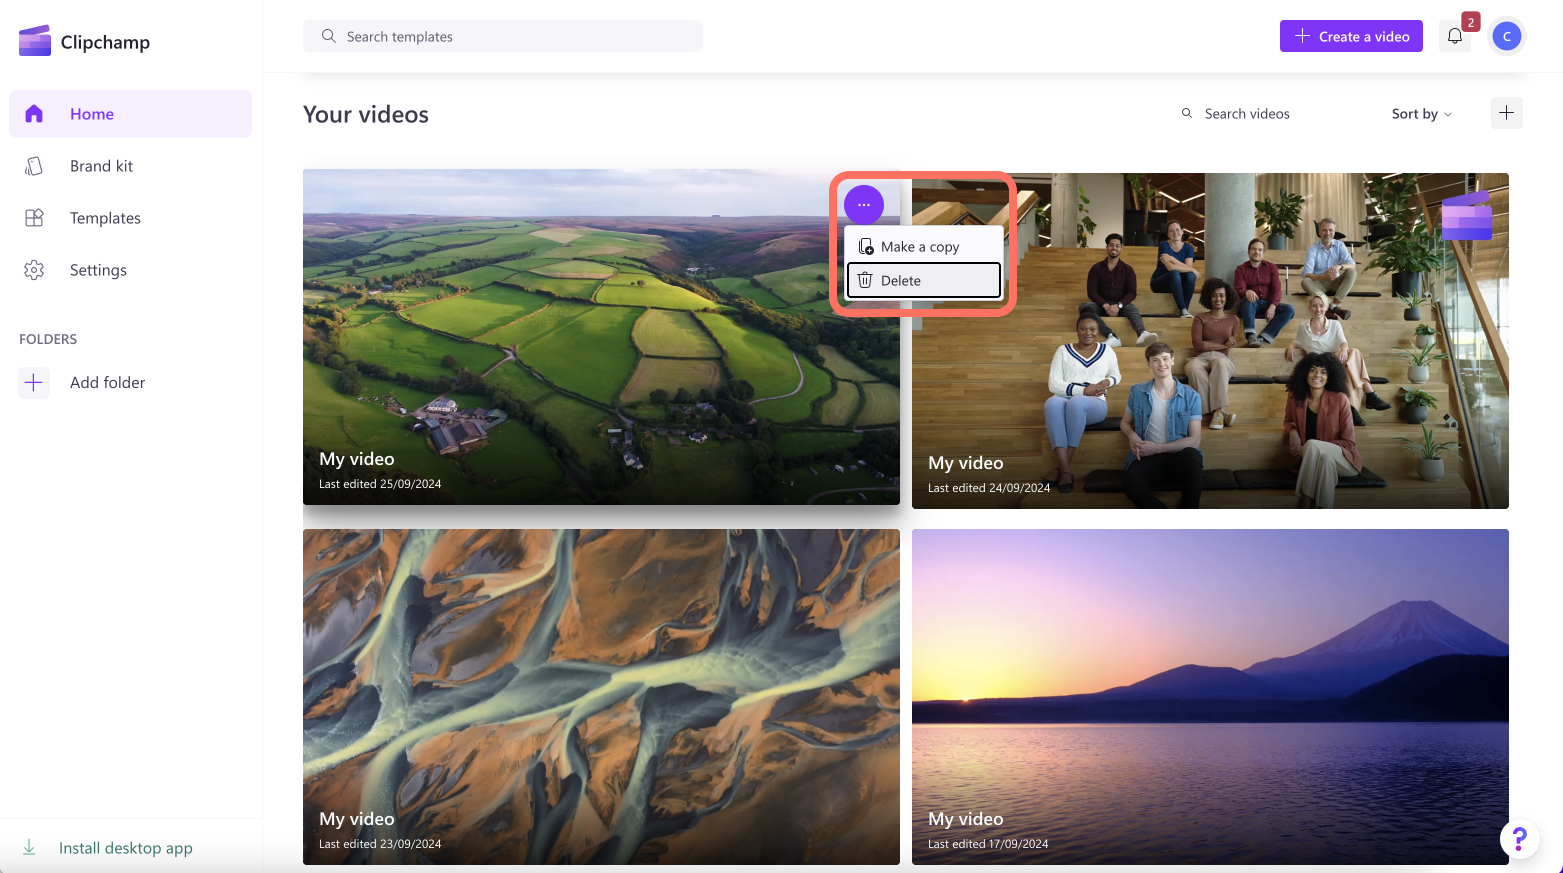Open Settings from sidebar

click(x=130, y=270)
